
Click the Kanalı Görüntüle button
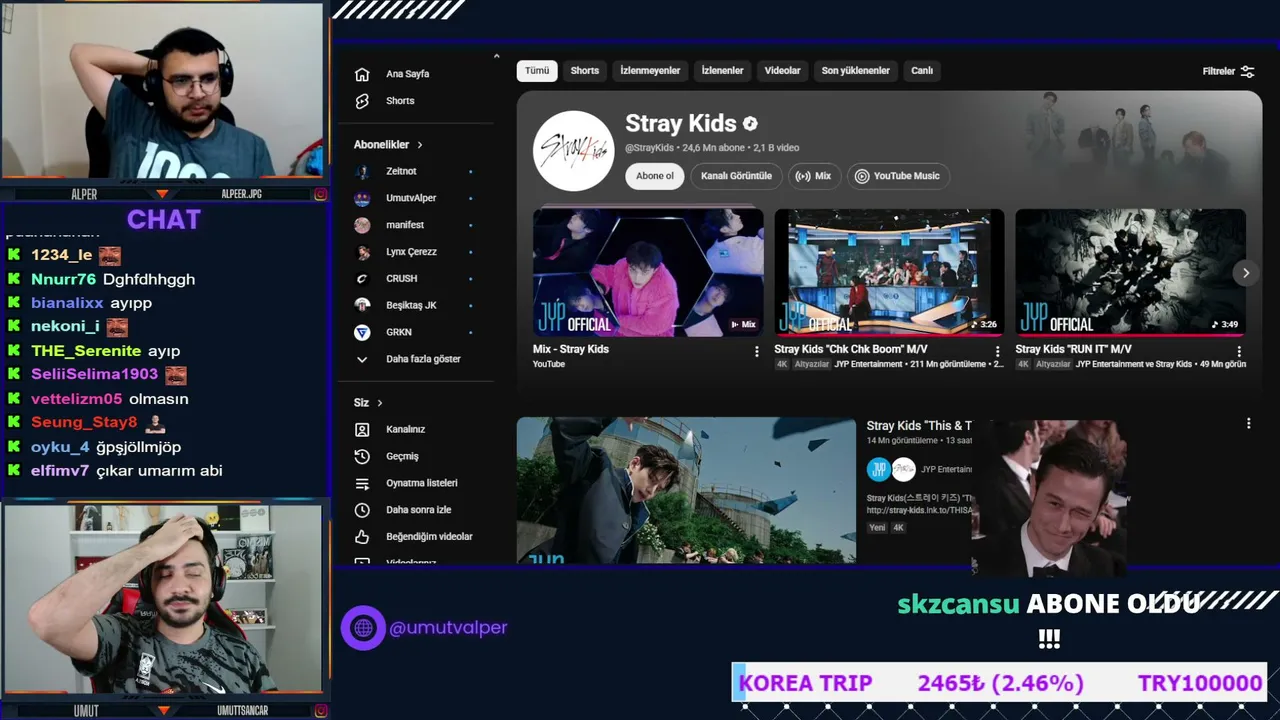(736, 176)
